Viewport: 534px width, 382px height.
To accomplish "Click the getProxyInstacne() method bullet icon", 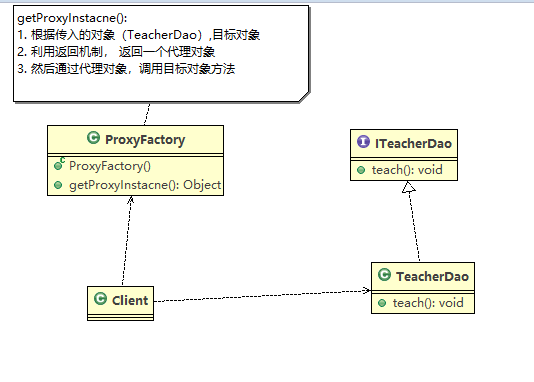I will click(58, 185).
